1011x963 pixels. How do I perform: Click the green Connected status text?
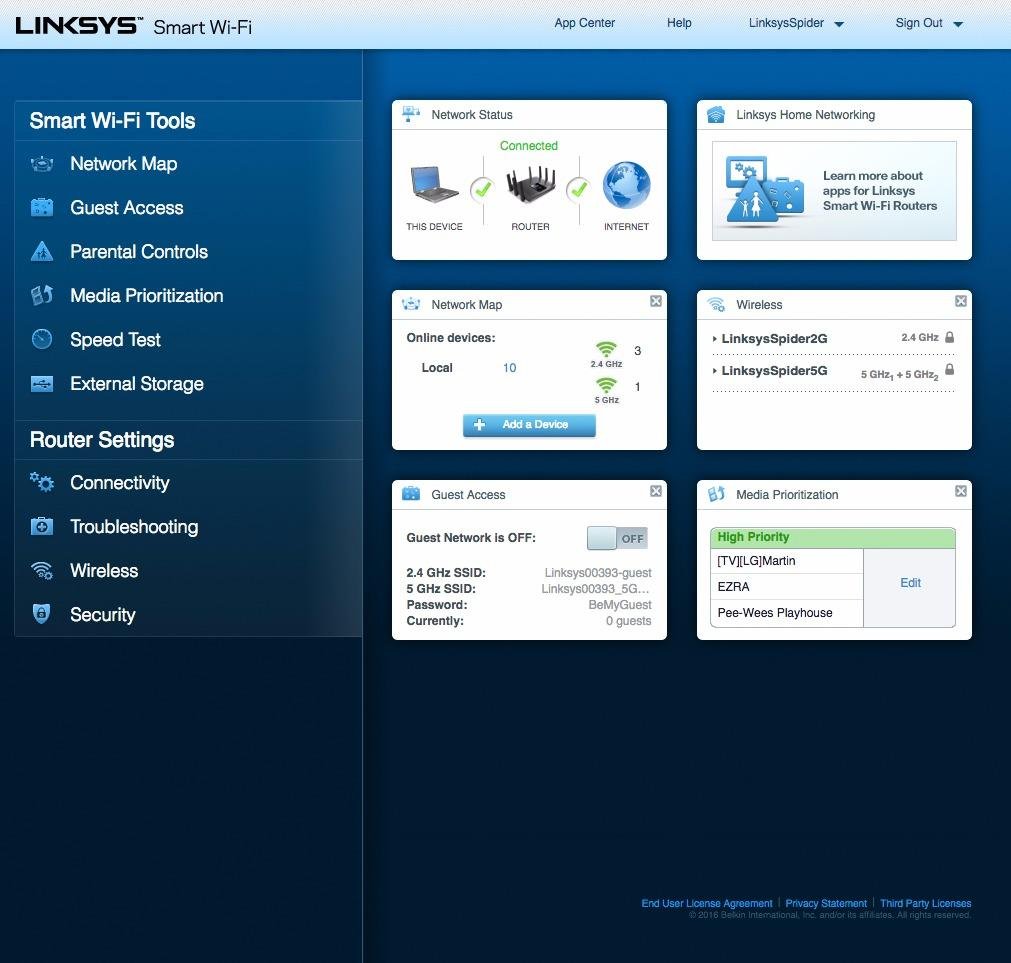pyautogui.click(x=529, y=146)
